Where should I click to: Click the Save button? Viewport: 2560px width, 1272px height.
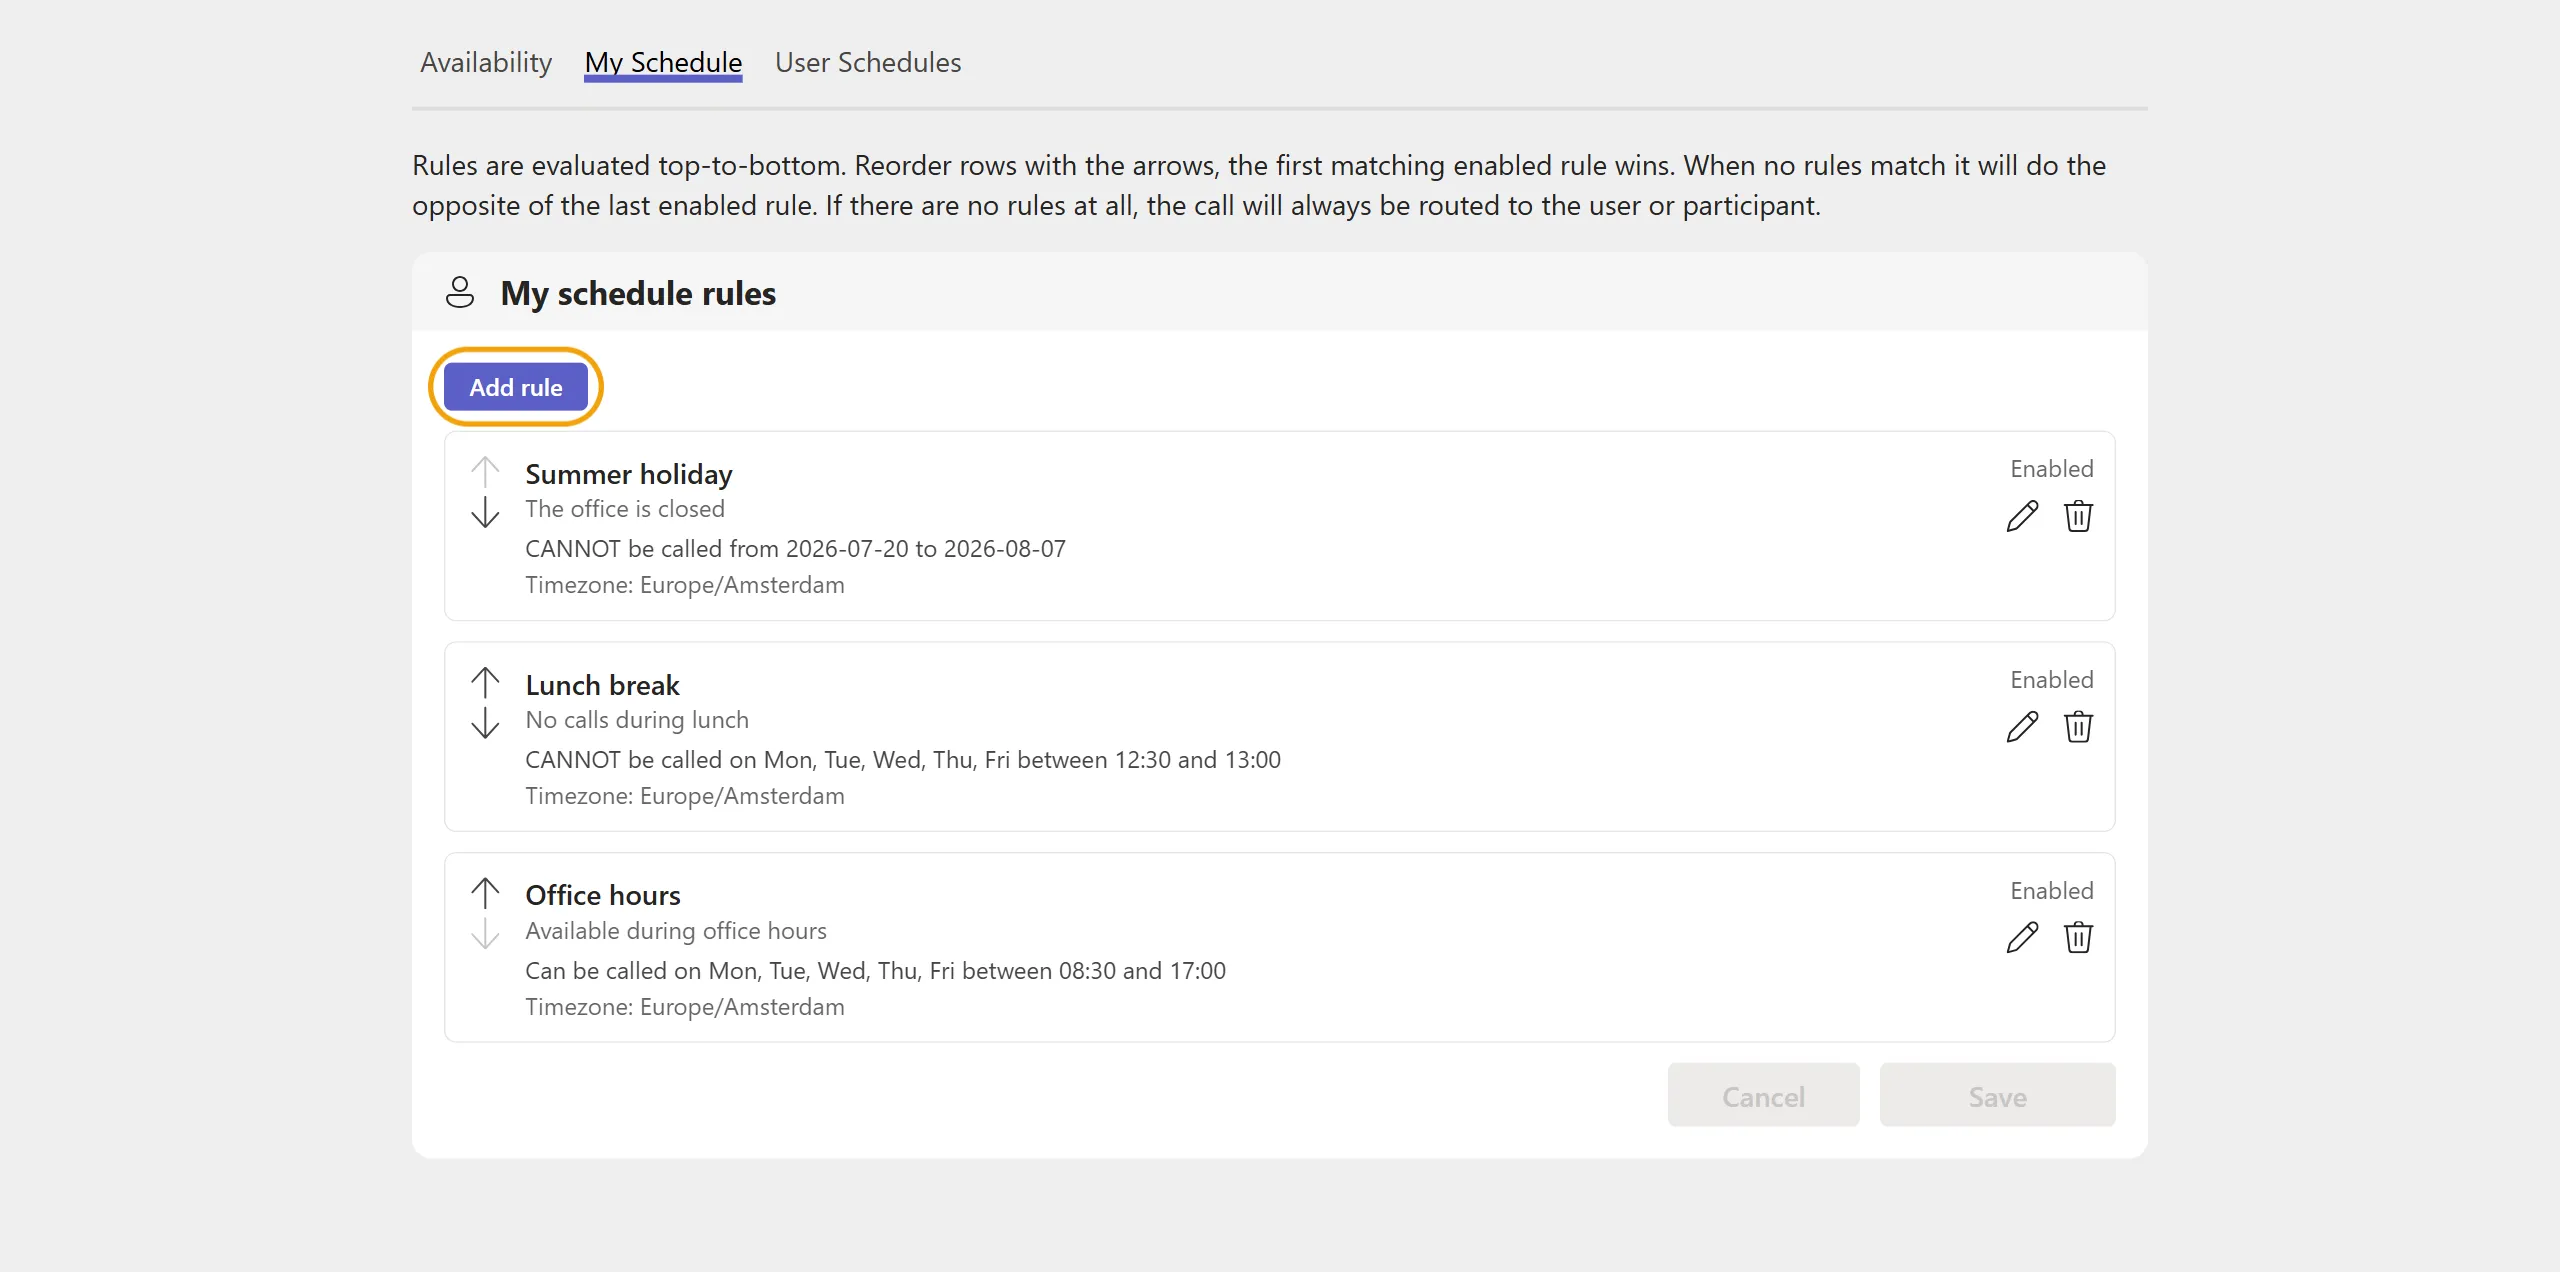pos(1997,1096)
